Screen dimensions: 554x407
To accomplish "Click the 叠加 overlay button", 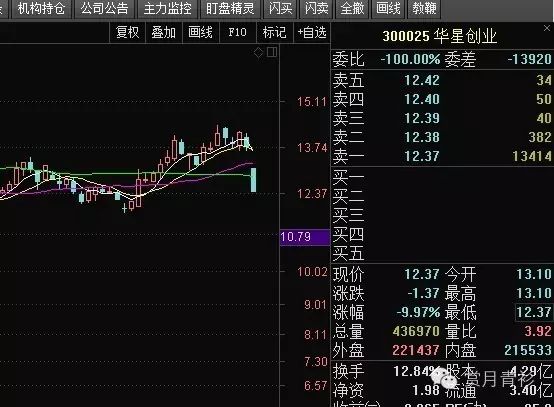I will pyautogui.click(x=164, y=33).
